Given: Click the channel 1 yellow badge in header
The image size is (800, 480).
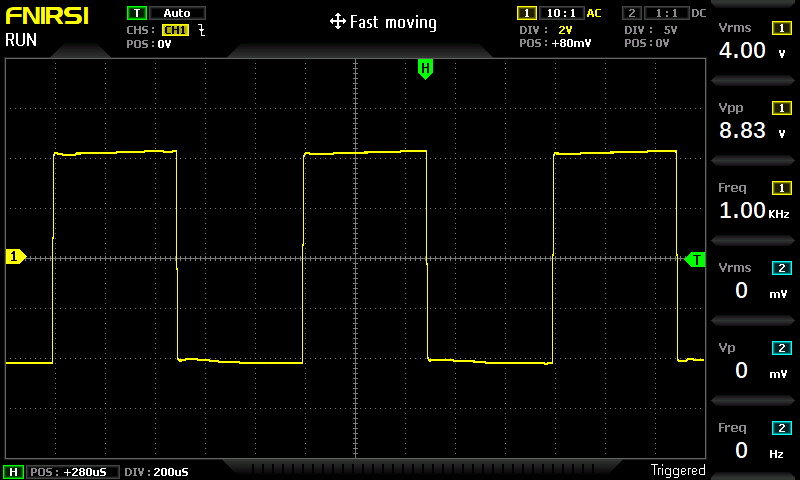Looking at the screenshot, I should pyautogui.click(x=527, y=13).
